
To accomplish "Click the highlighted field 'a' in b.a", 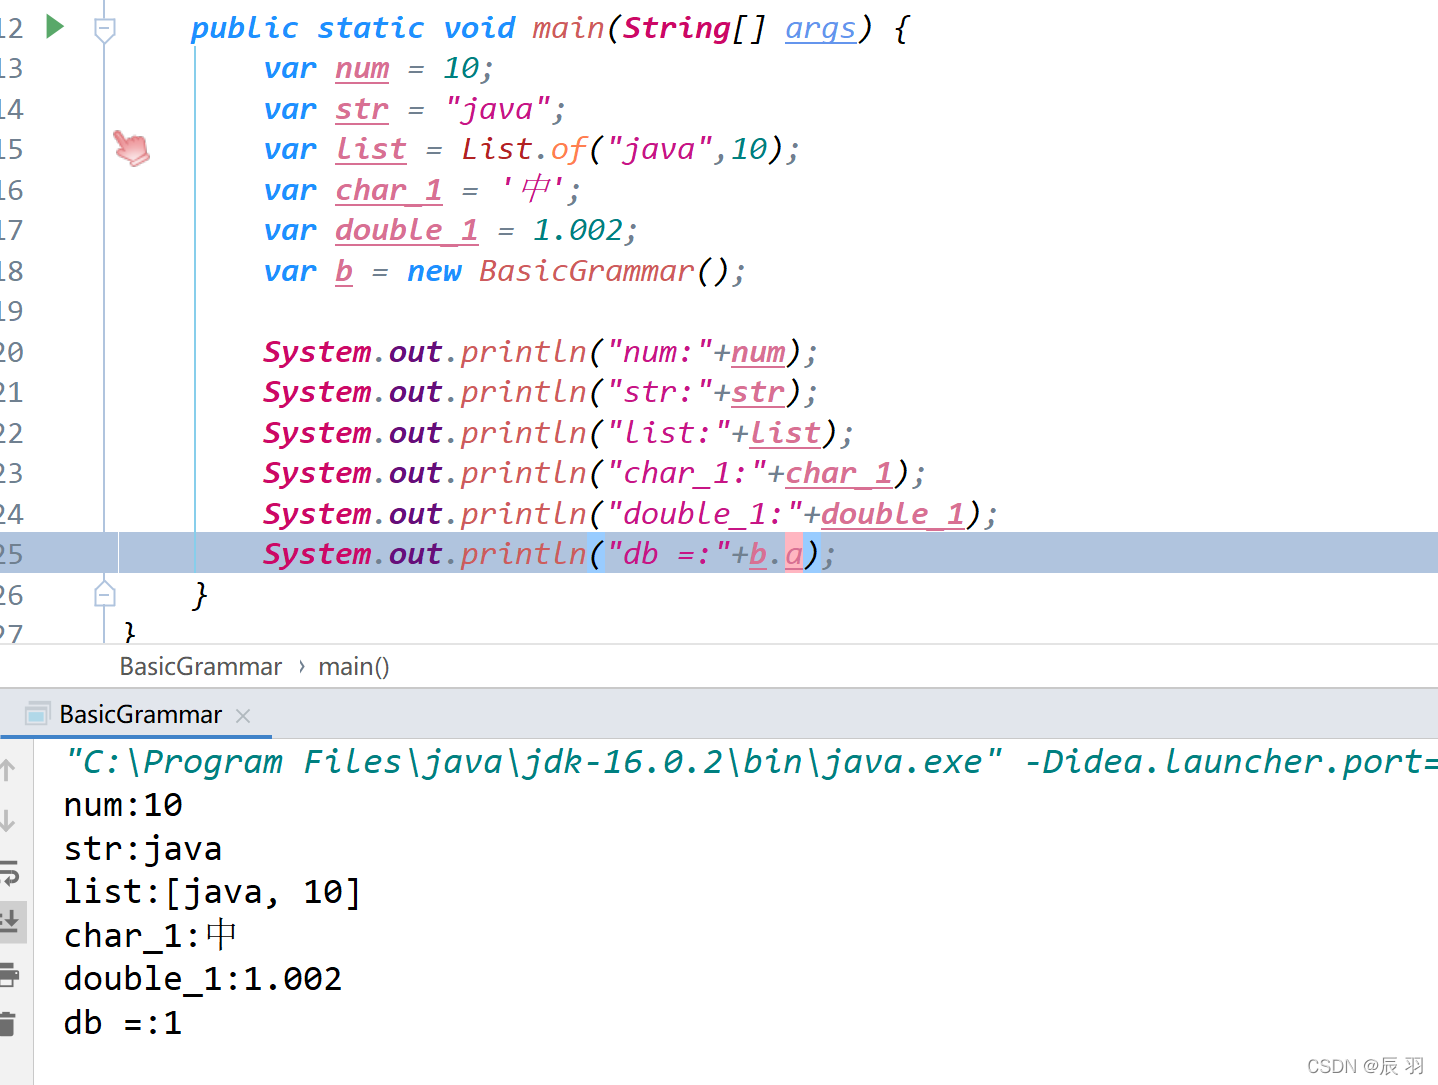I will pos(794,554).
